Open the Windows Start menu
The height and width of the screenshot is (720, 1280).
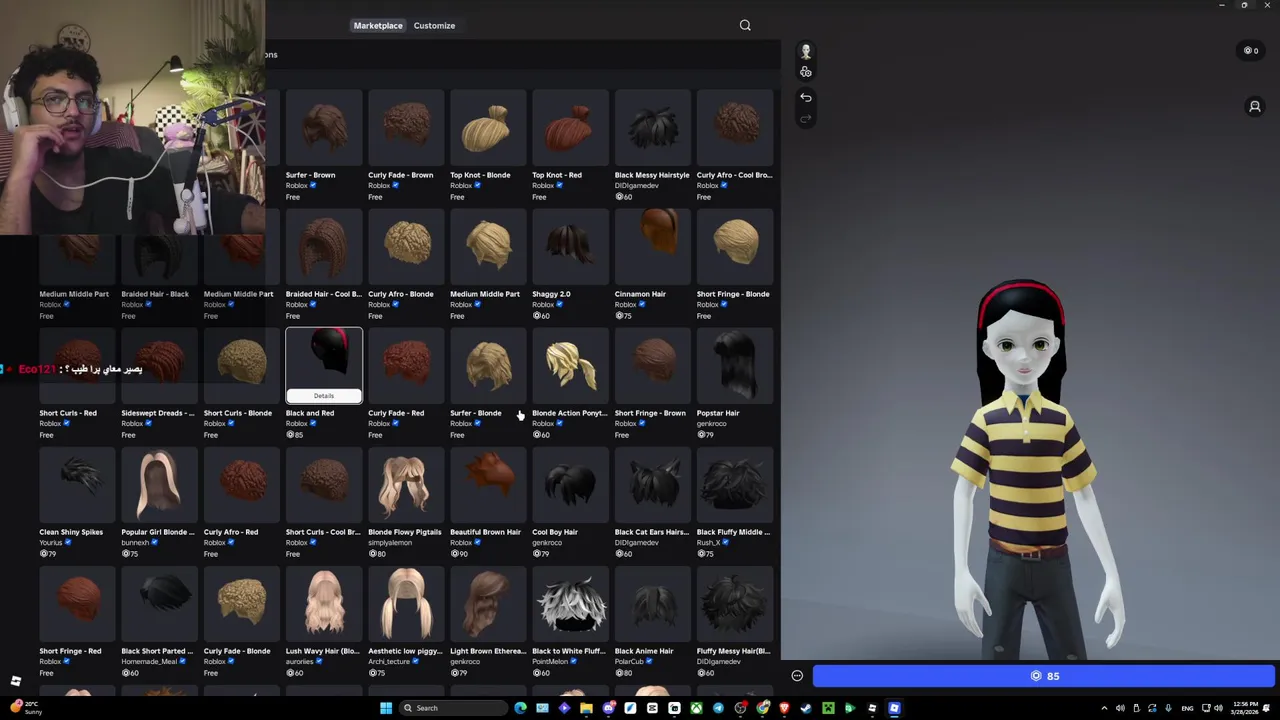click(x=386, y=708)
